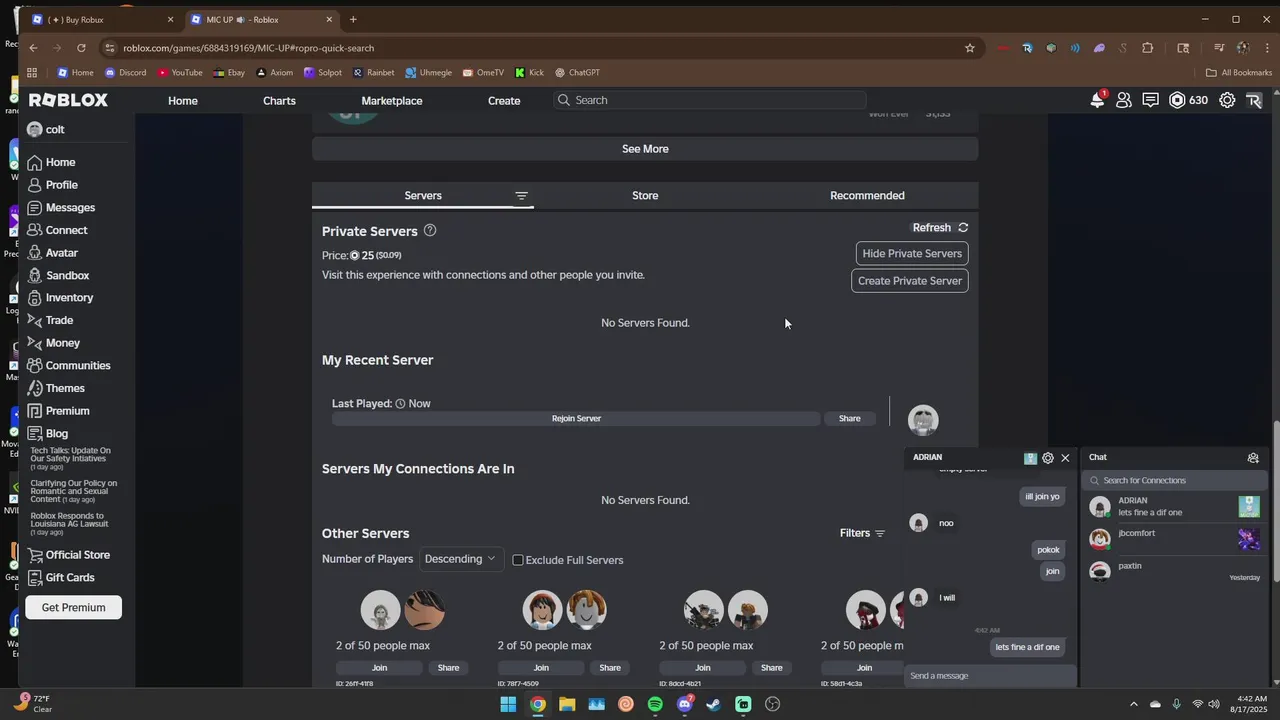Click the Private Servers help question mark
The image size is (1280, 720).
pos(430,230)
